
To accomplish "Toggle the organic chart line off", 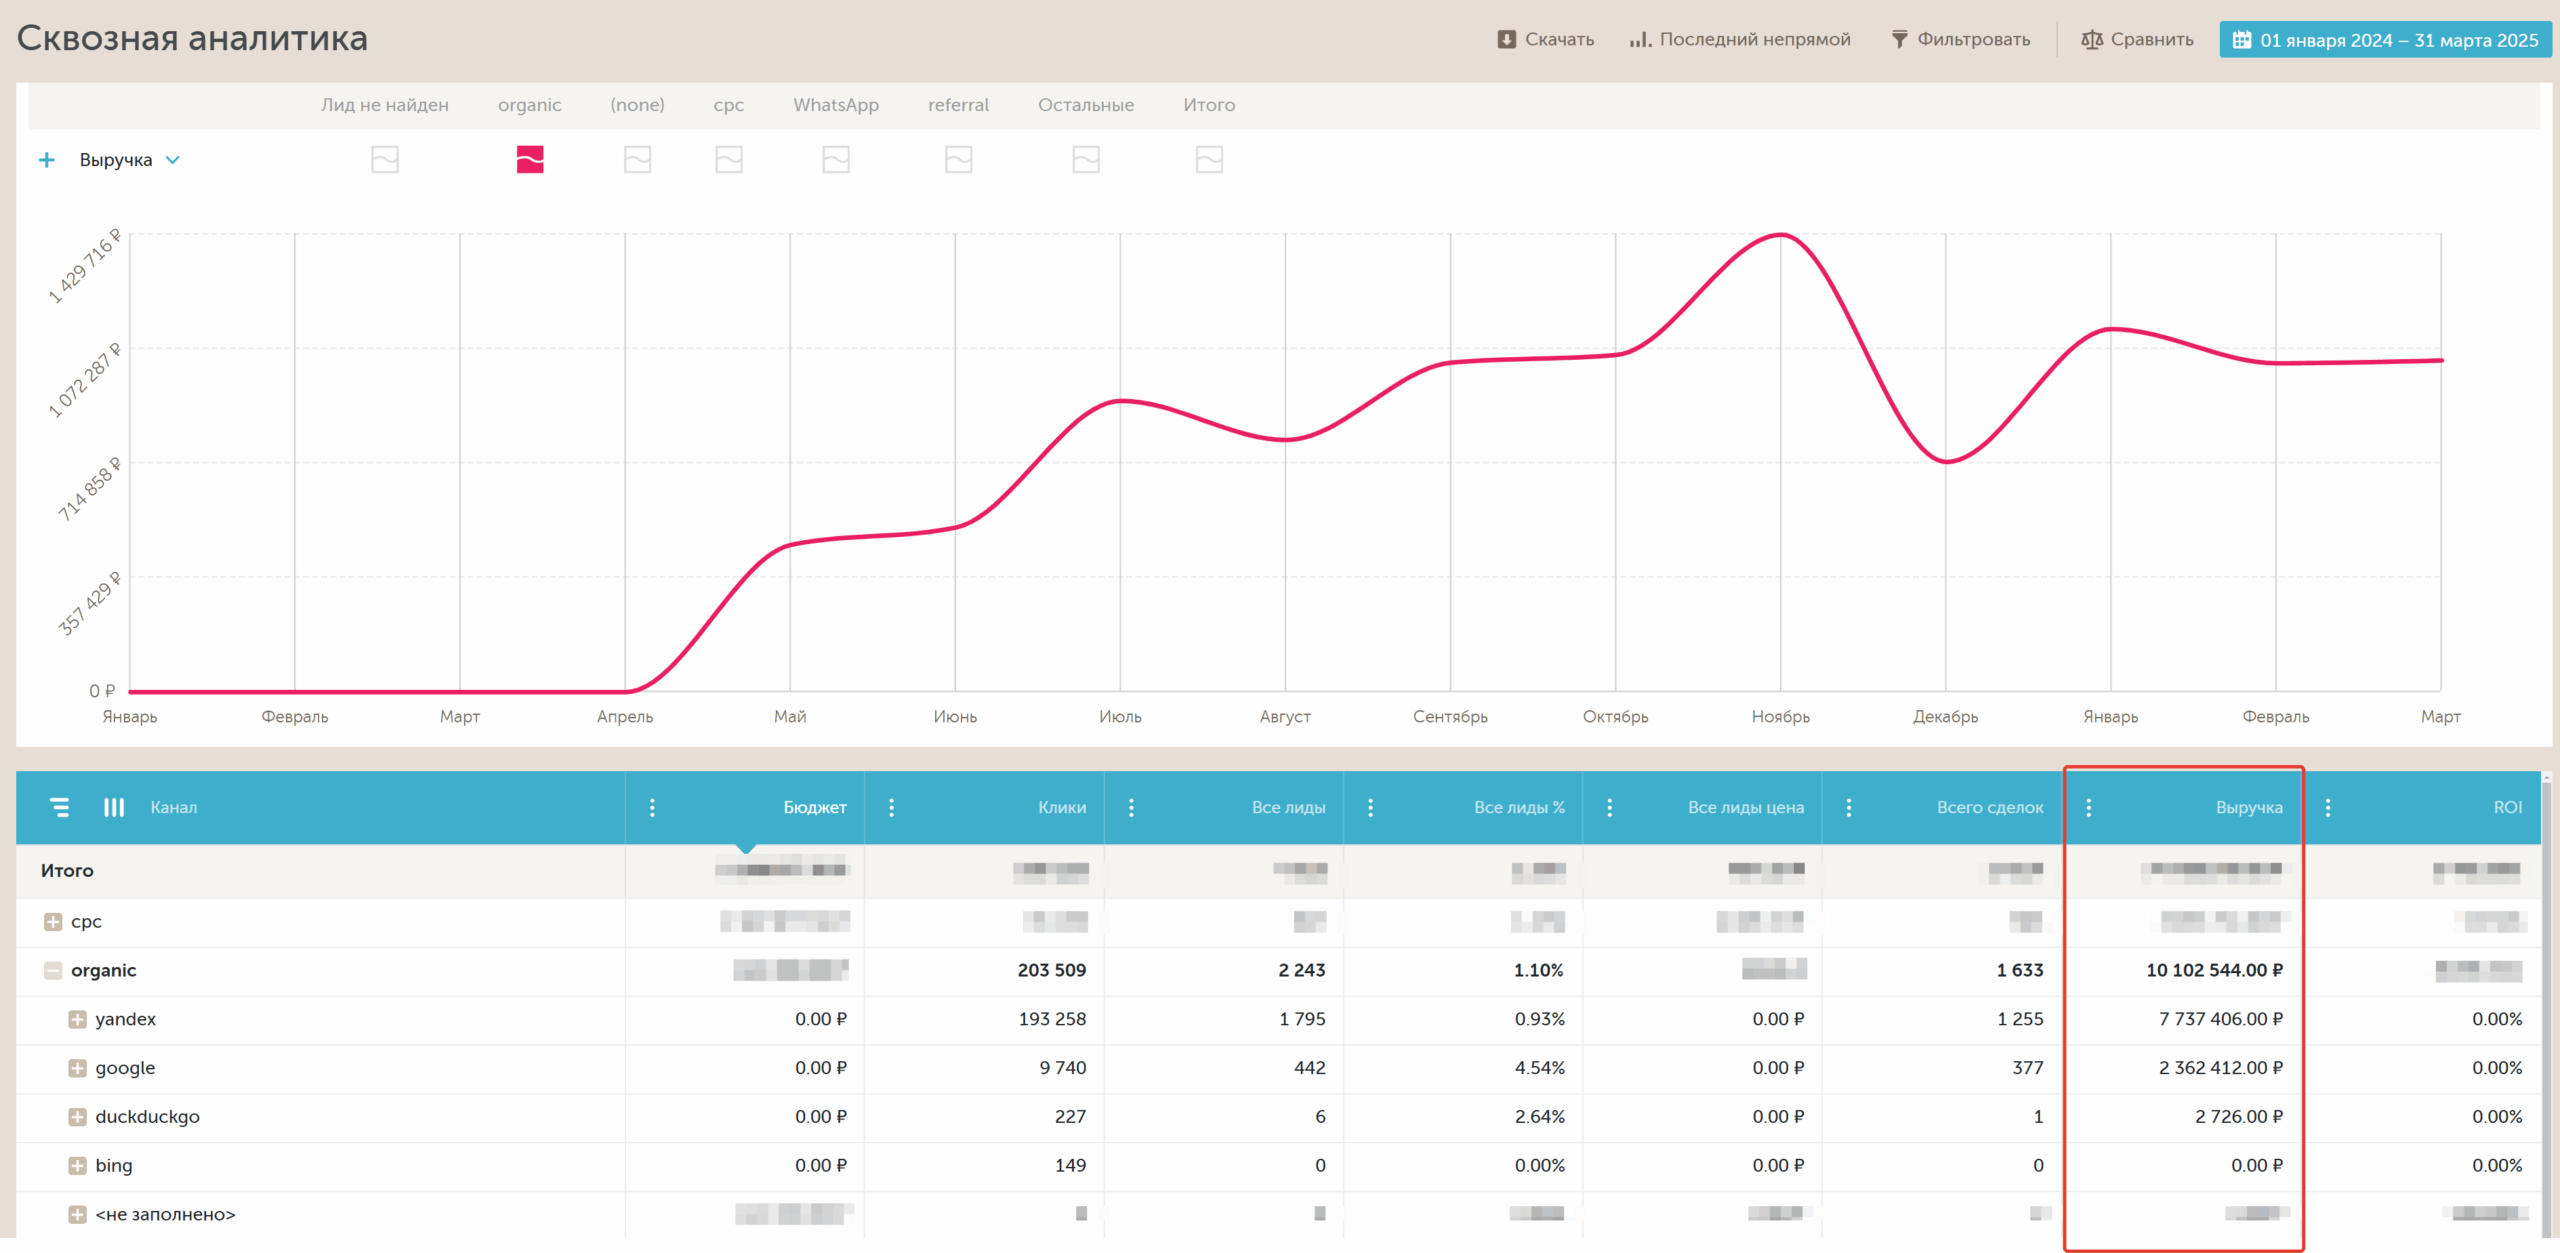I will coord(530,160).
